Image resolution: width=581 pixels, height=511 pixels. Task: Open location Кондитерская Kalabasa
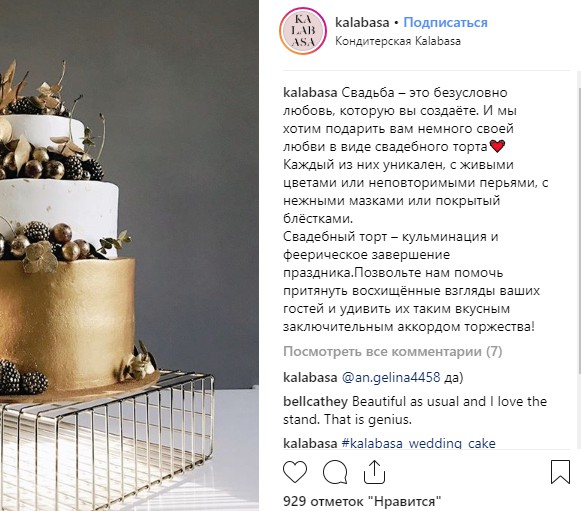point(398,41)
